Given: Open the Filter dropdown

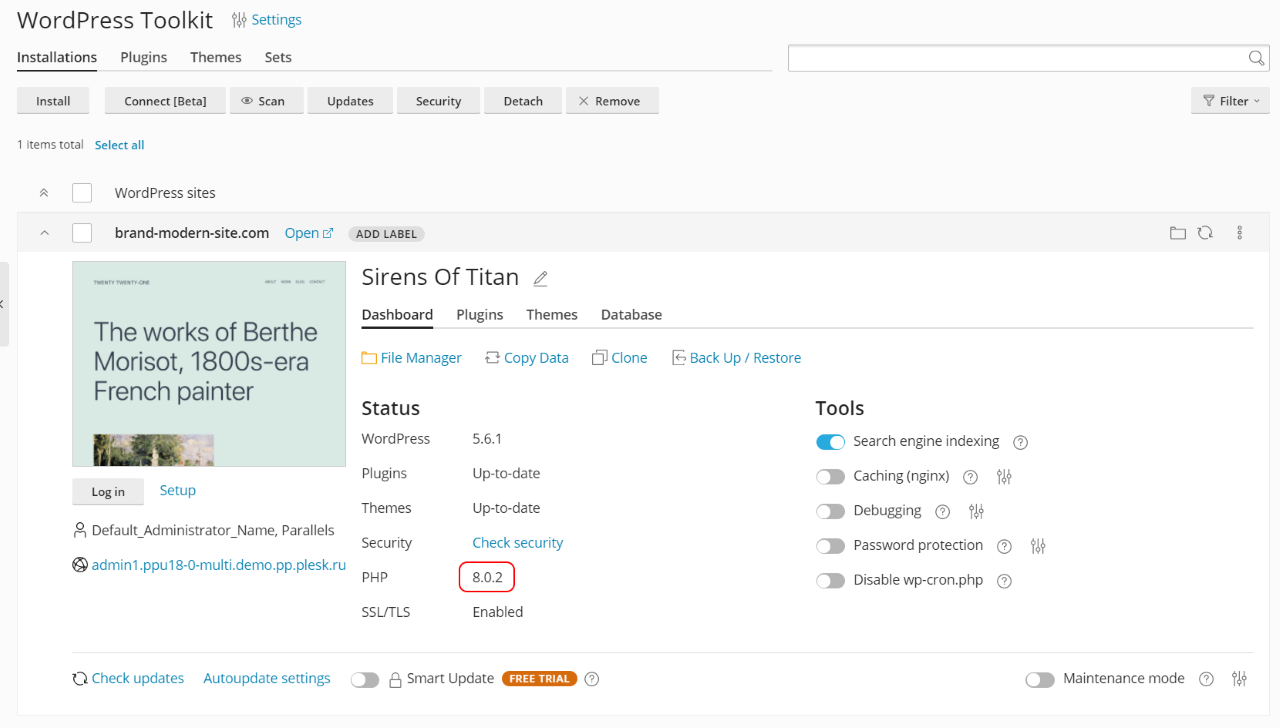Looking at the screenshot, I should point(1230,101).
